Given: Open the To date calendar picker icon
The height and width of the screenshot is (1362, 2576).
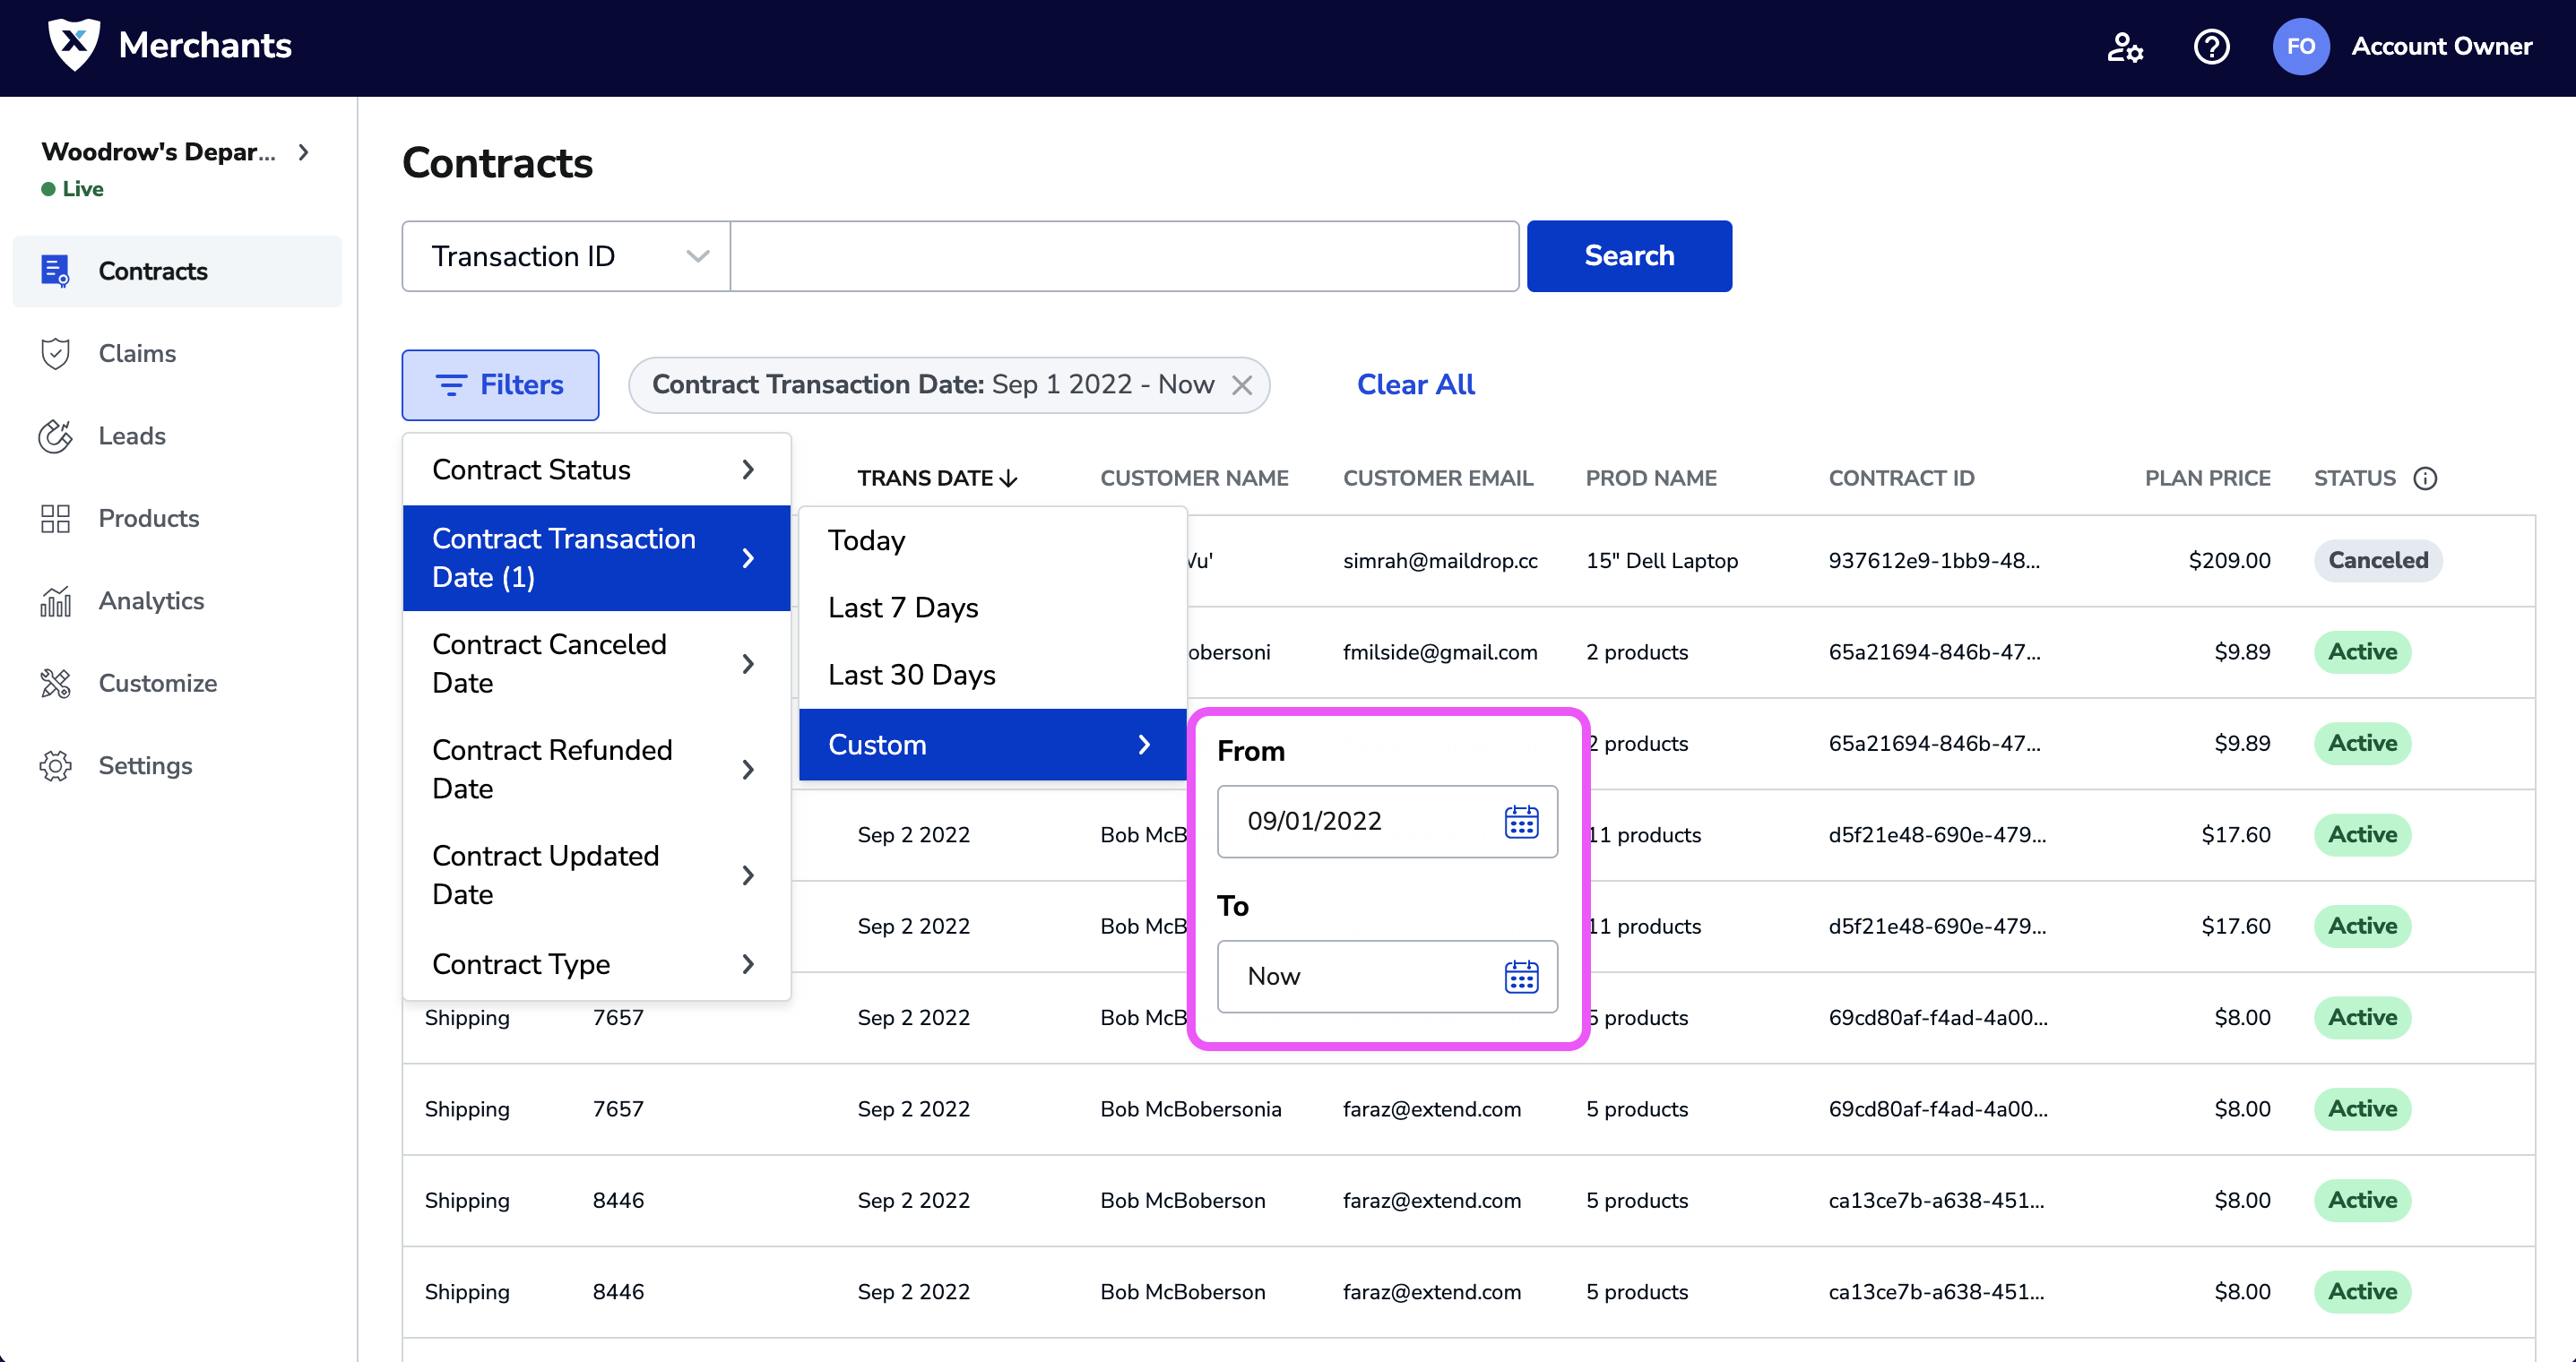Looking at the screenshot, I should pos(1521,977).
